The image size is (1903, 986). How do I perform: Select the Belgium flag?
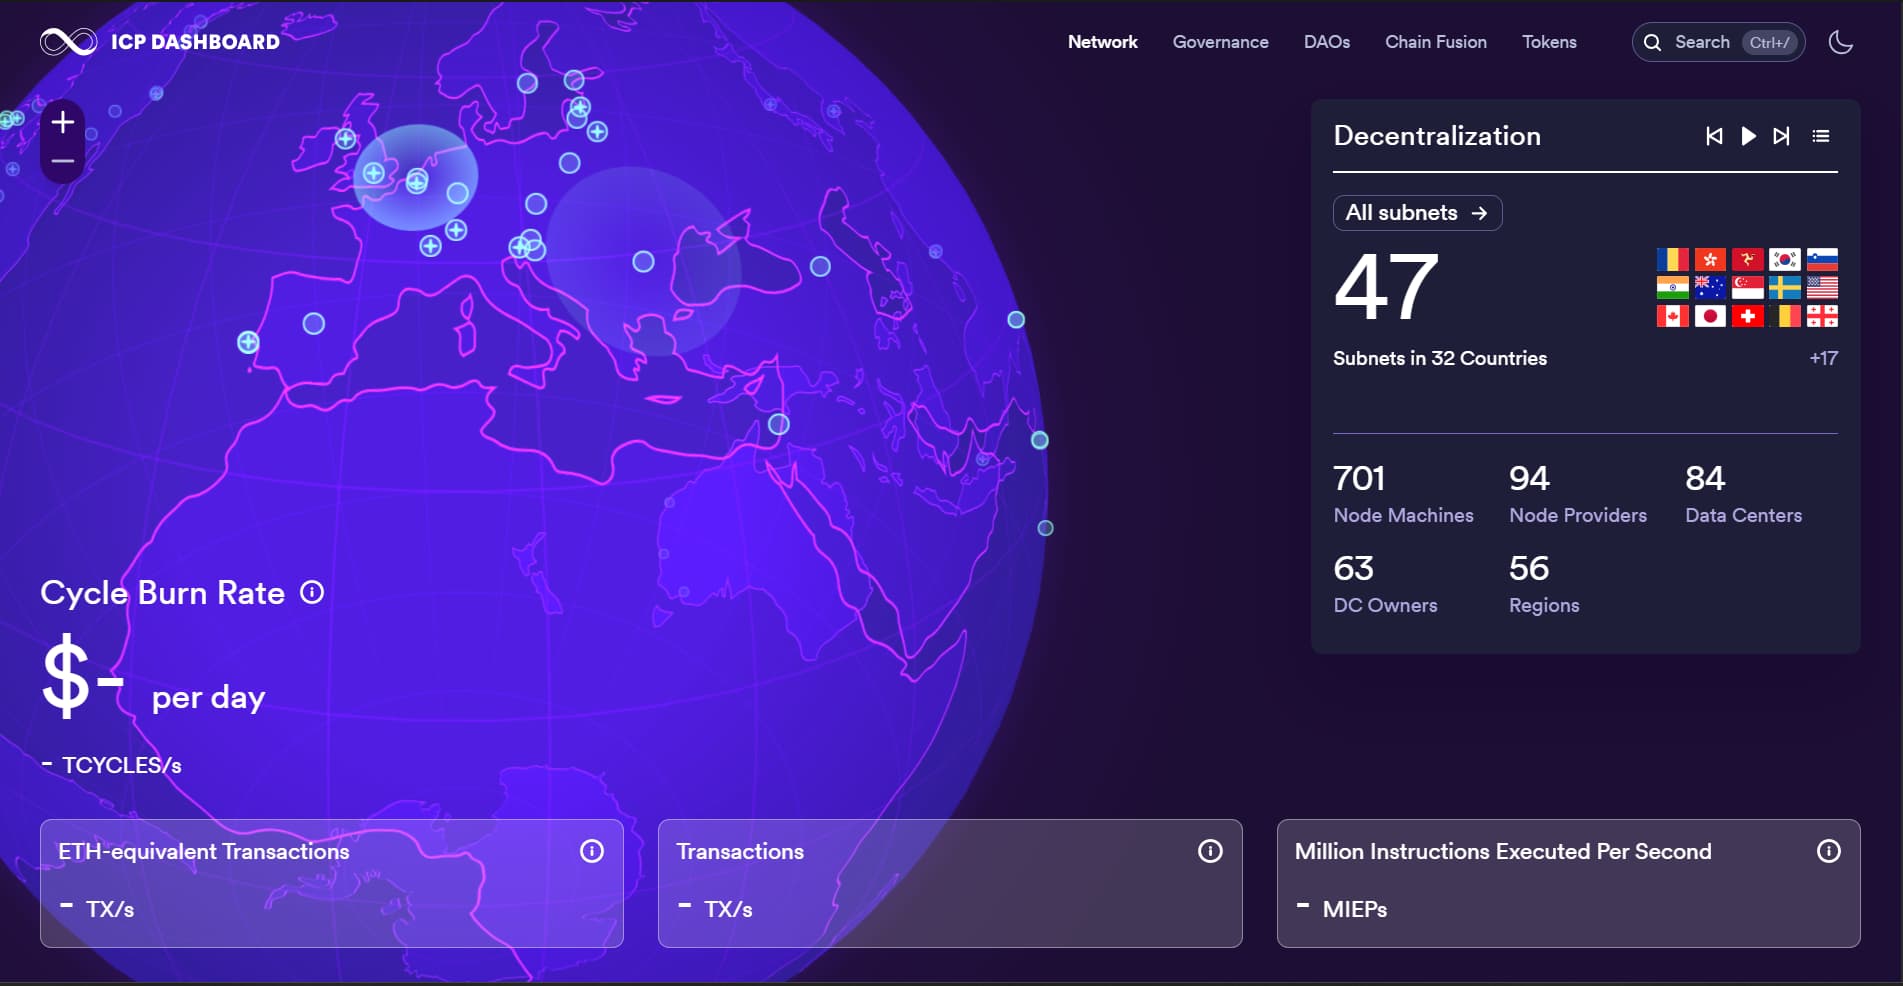point(1784,316)
